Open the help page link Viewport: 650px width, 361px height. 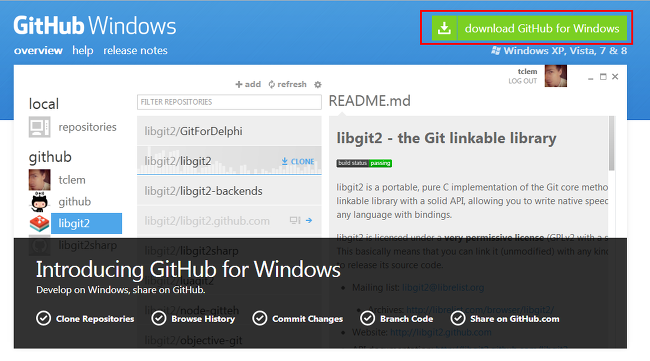pos(82,51)
